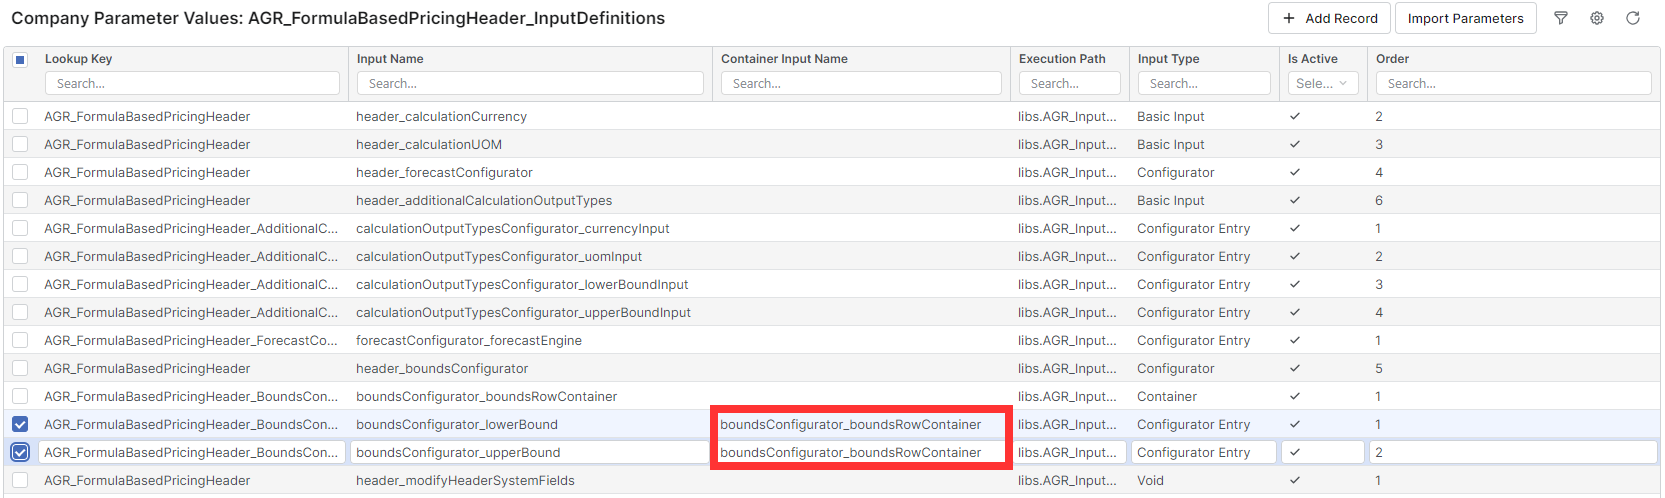The height and width of the screenshot is (498, 1665).
Task: Open table settings gear icon
Action: 1597,18
